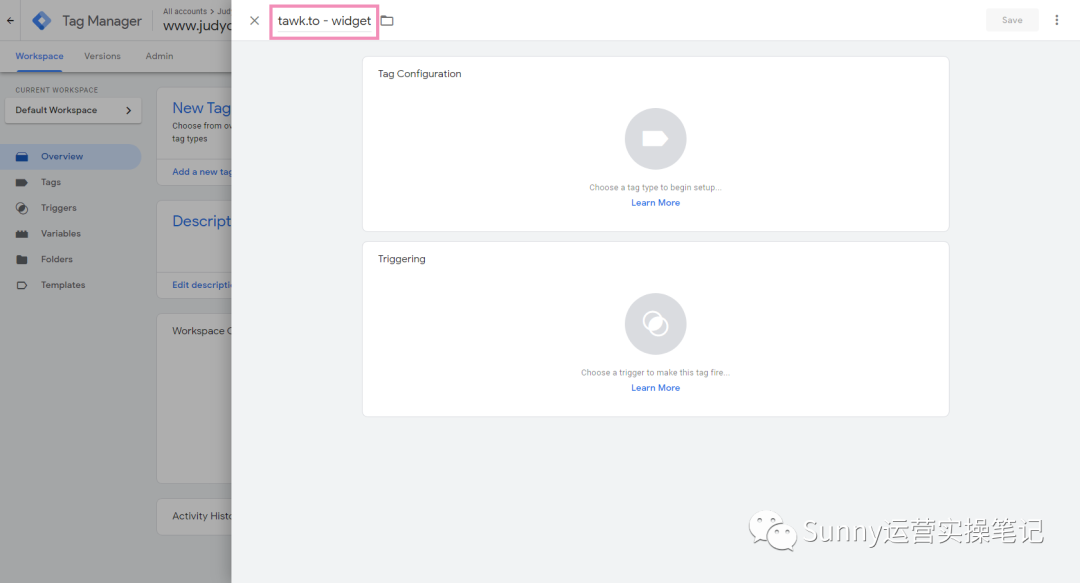Edit the tag name field 'tawk.to - widget'
This screenshot has height=583, width=1080.
(324, 21)
